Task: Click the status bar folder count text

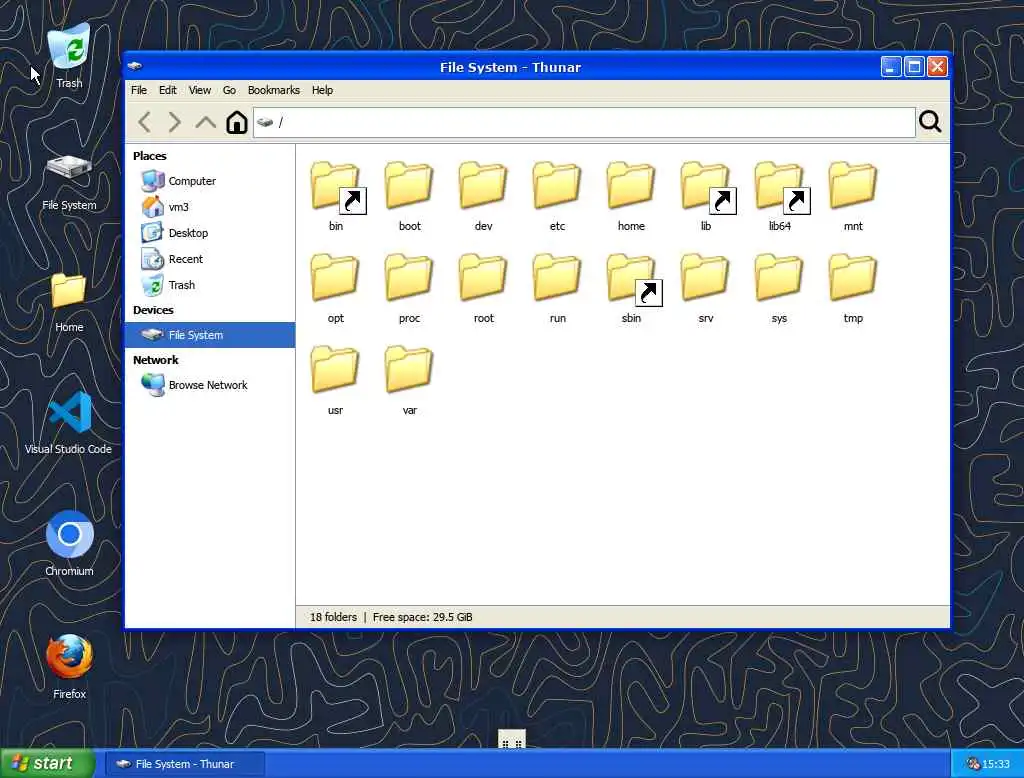Action: click(333, 617)
